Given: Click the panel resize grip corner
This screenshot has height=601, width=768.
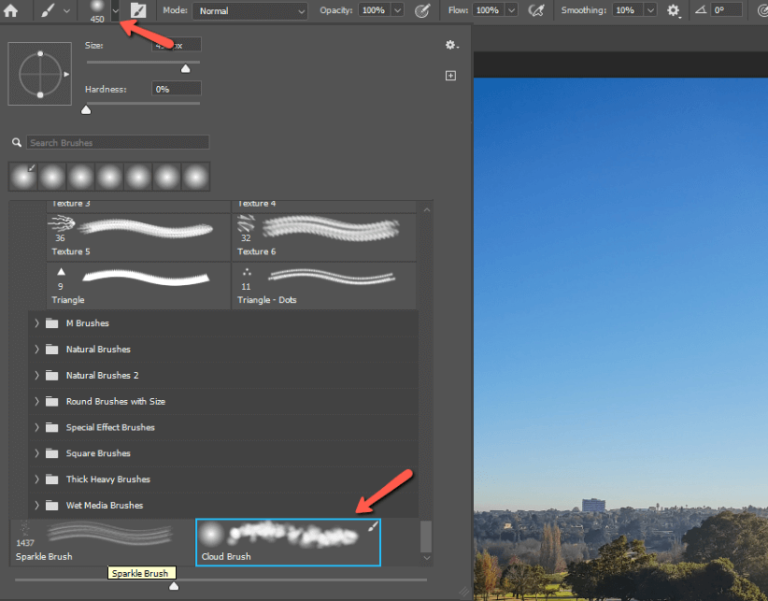Looking at the screenshot, I should (x=463, y=593).
